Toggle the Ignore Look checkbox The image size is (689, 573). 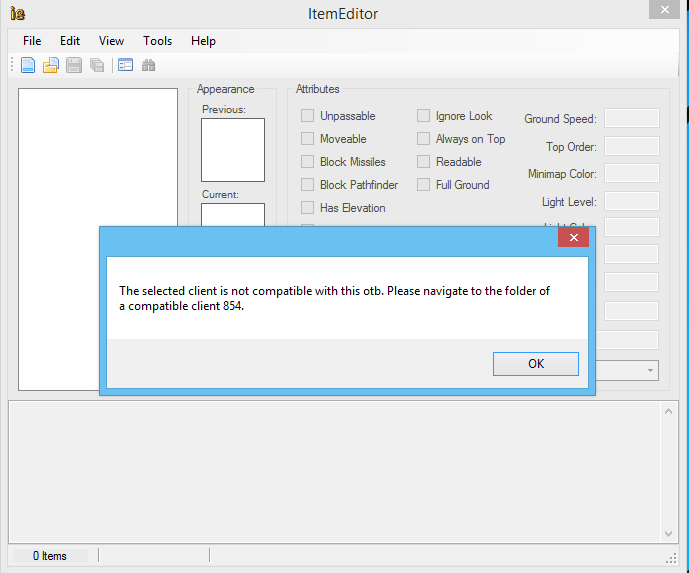pyautogui.click(x=423, y=116)
